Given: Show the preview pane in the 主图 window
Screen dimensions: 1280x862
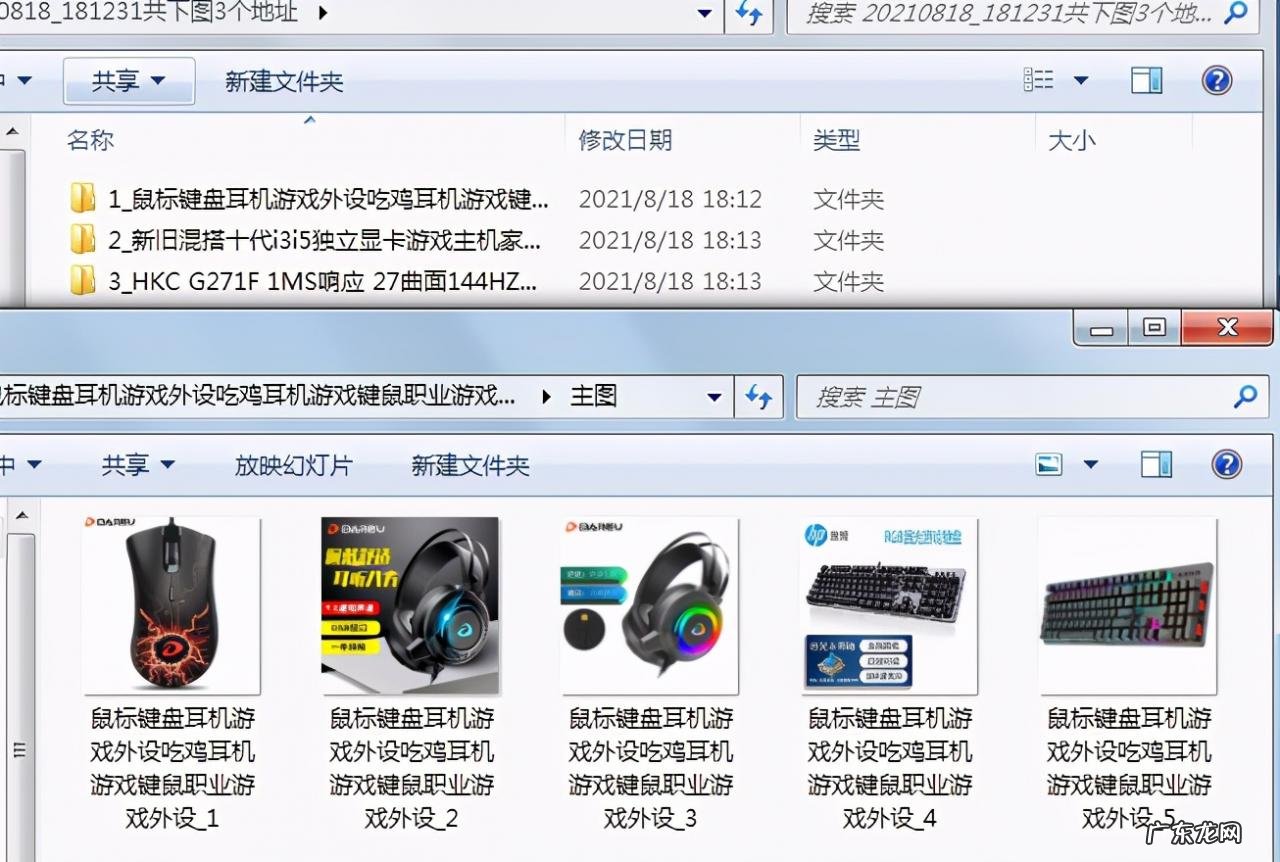Looking at the screenshot, I should pos(1156,463).
